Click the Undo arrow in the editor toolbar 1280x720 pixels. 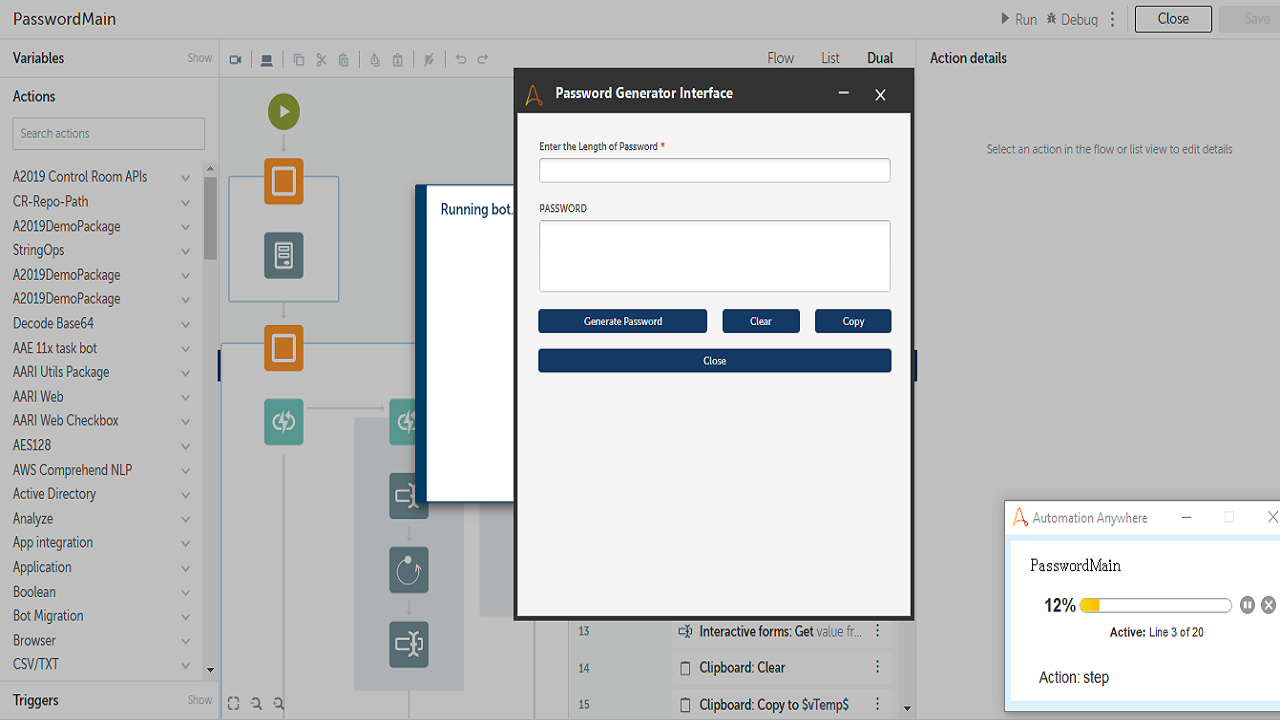[x=461, y=60]
